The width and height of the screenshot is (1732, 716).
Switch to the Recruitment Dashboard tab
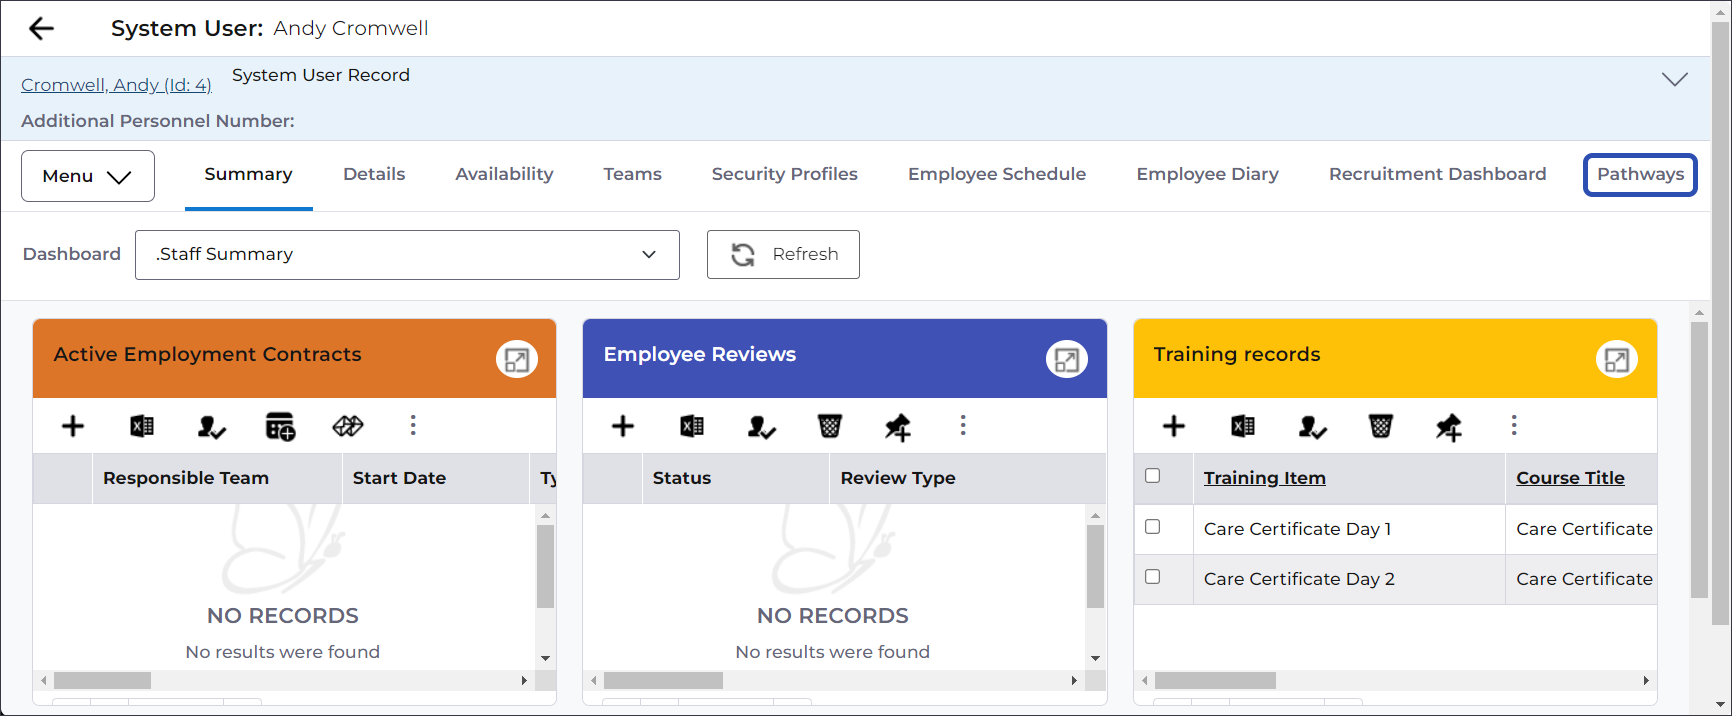pos(1438,174)
